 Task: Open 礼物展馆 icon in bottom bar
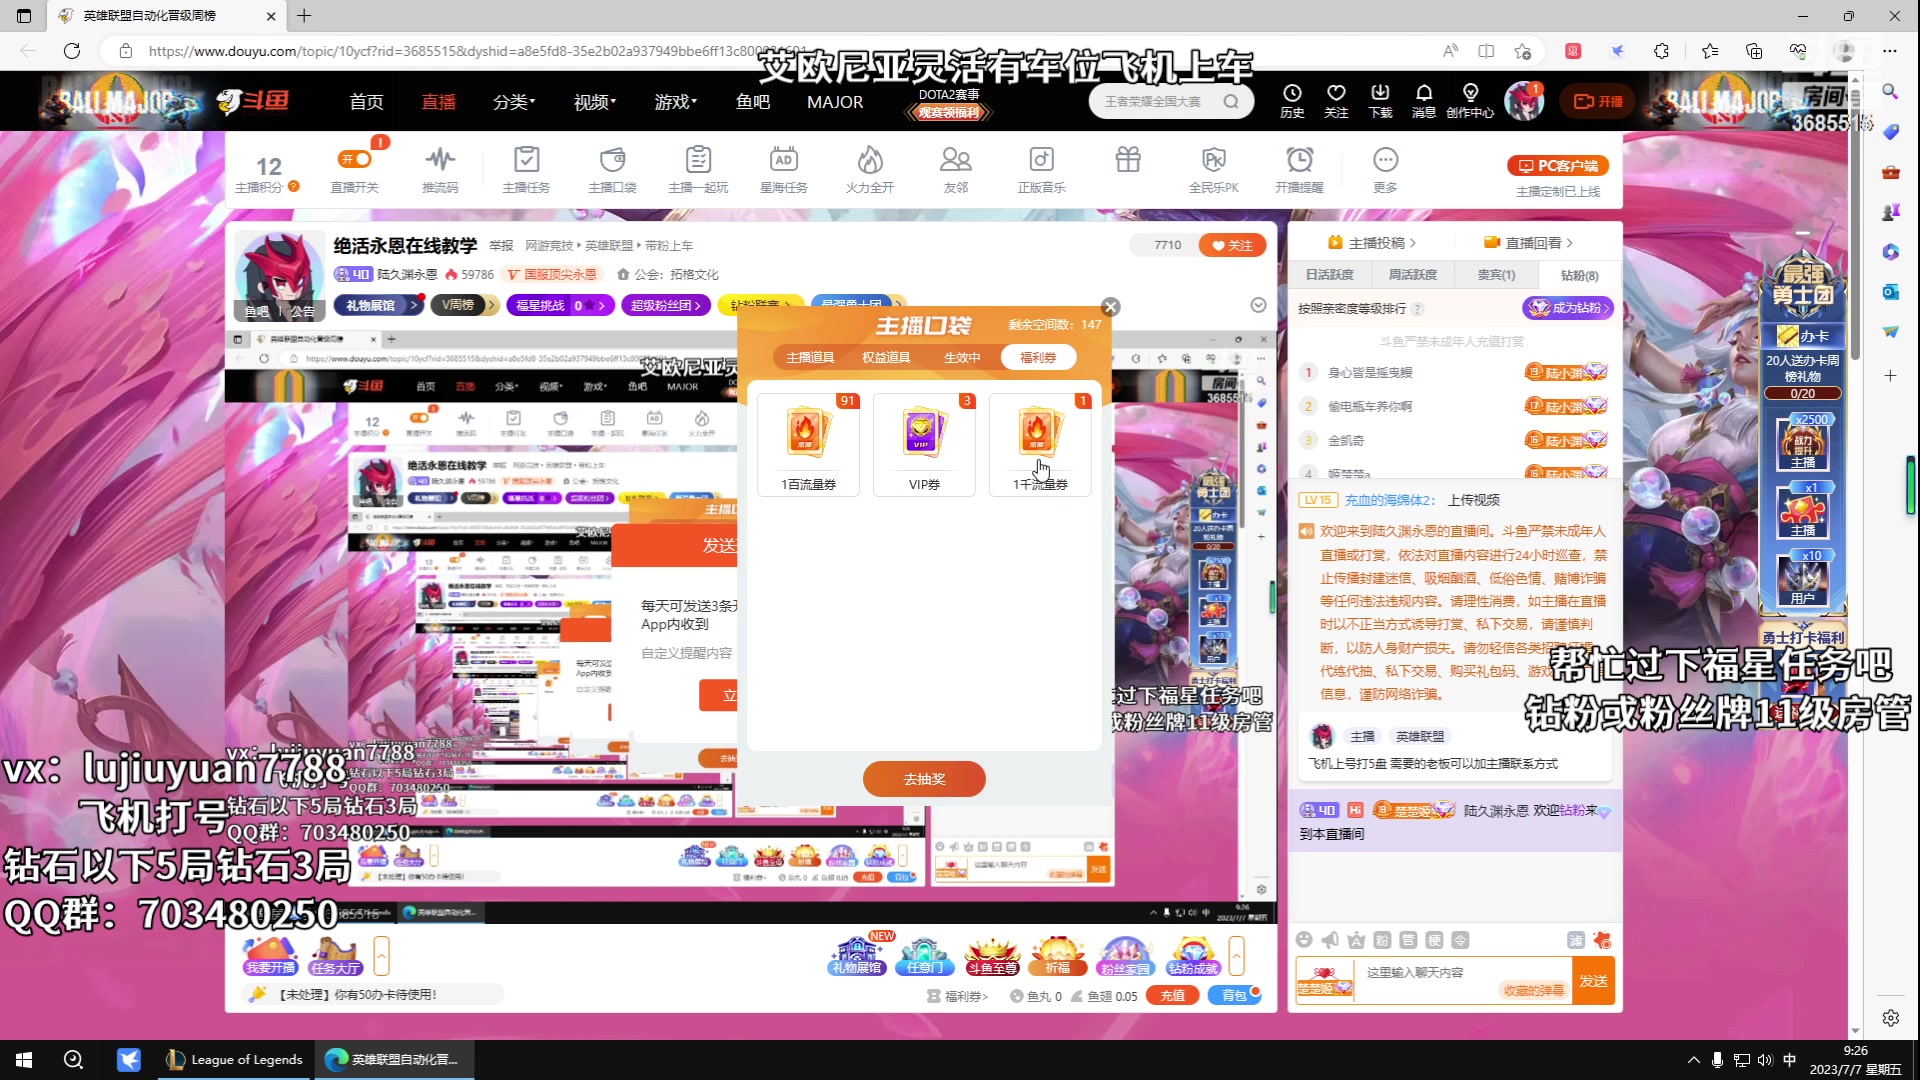coord(857,955)
